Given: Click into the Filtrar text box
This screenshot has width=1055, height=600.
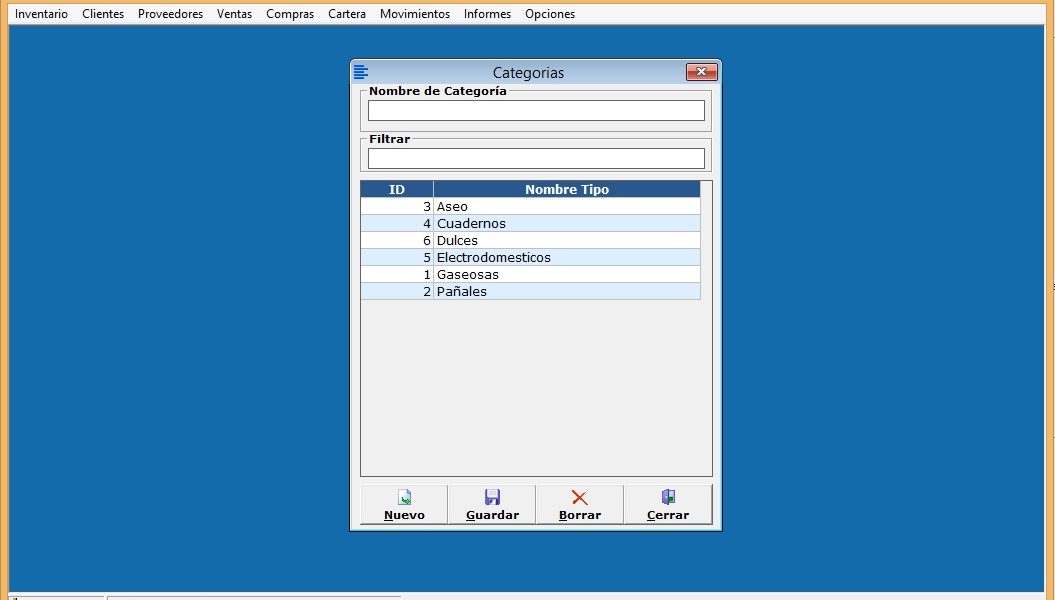Looking at the screenshot, I should click(536, 159).
